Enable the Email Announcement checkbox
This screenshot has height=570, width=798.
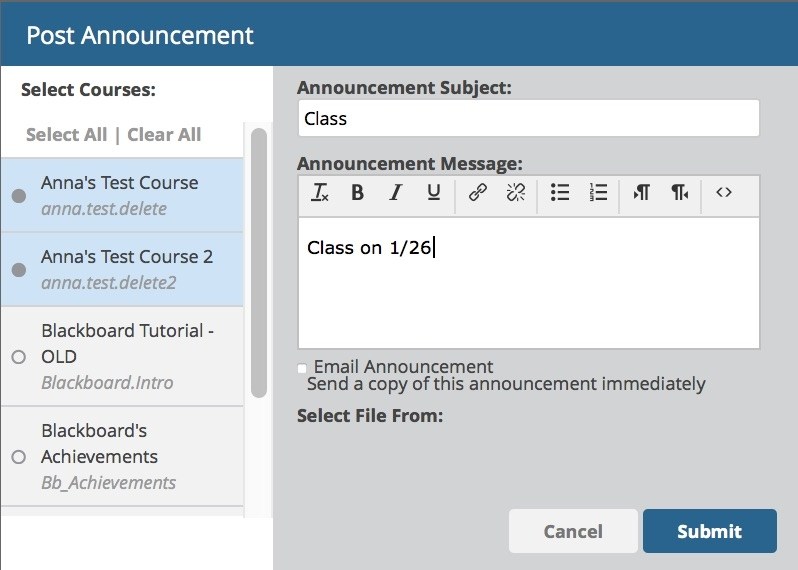click(x=303, y=368)
